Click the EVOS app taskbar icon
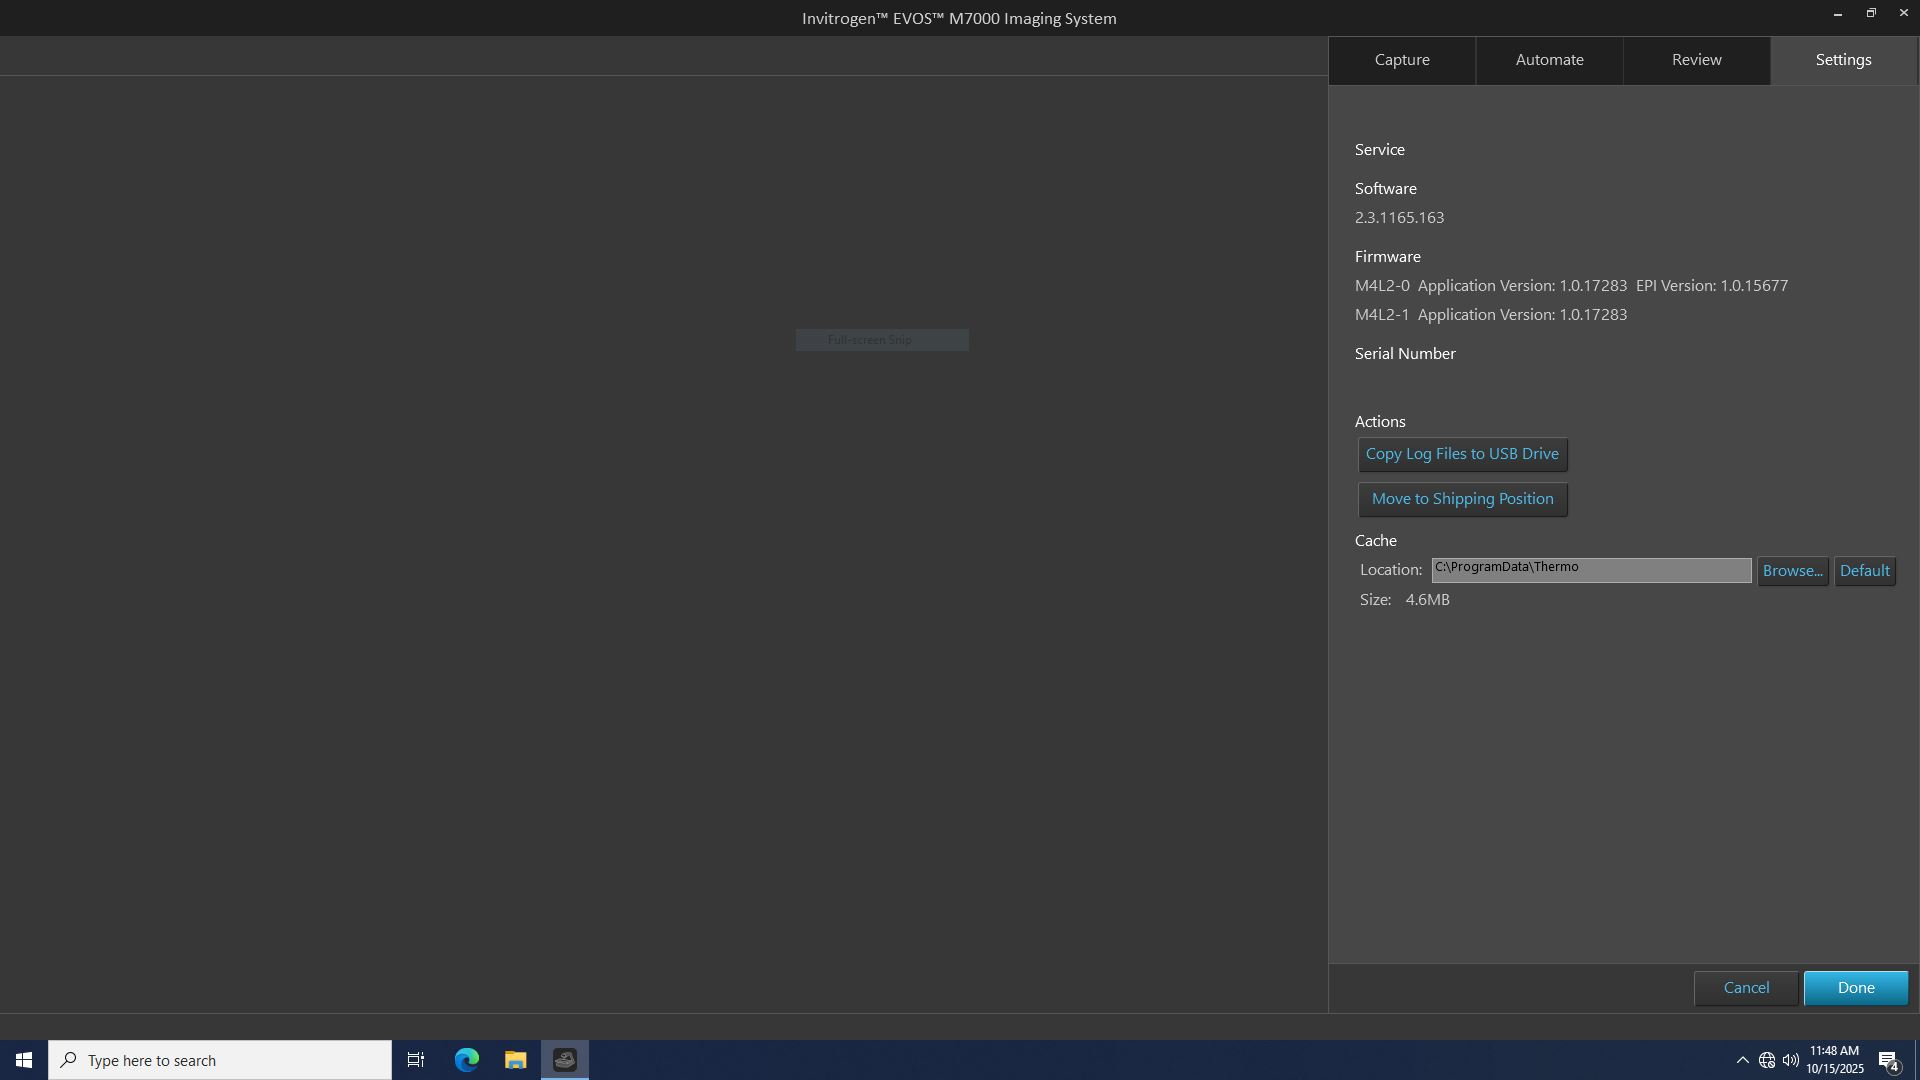The height and width of the screenshot is (1080, 1920). pyautogui.click(x=564, y=1060)
